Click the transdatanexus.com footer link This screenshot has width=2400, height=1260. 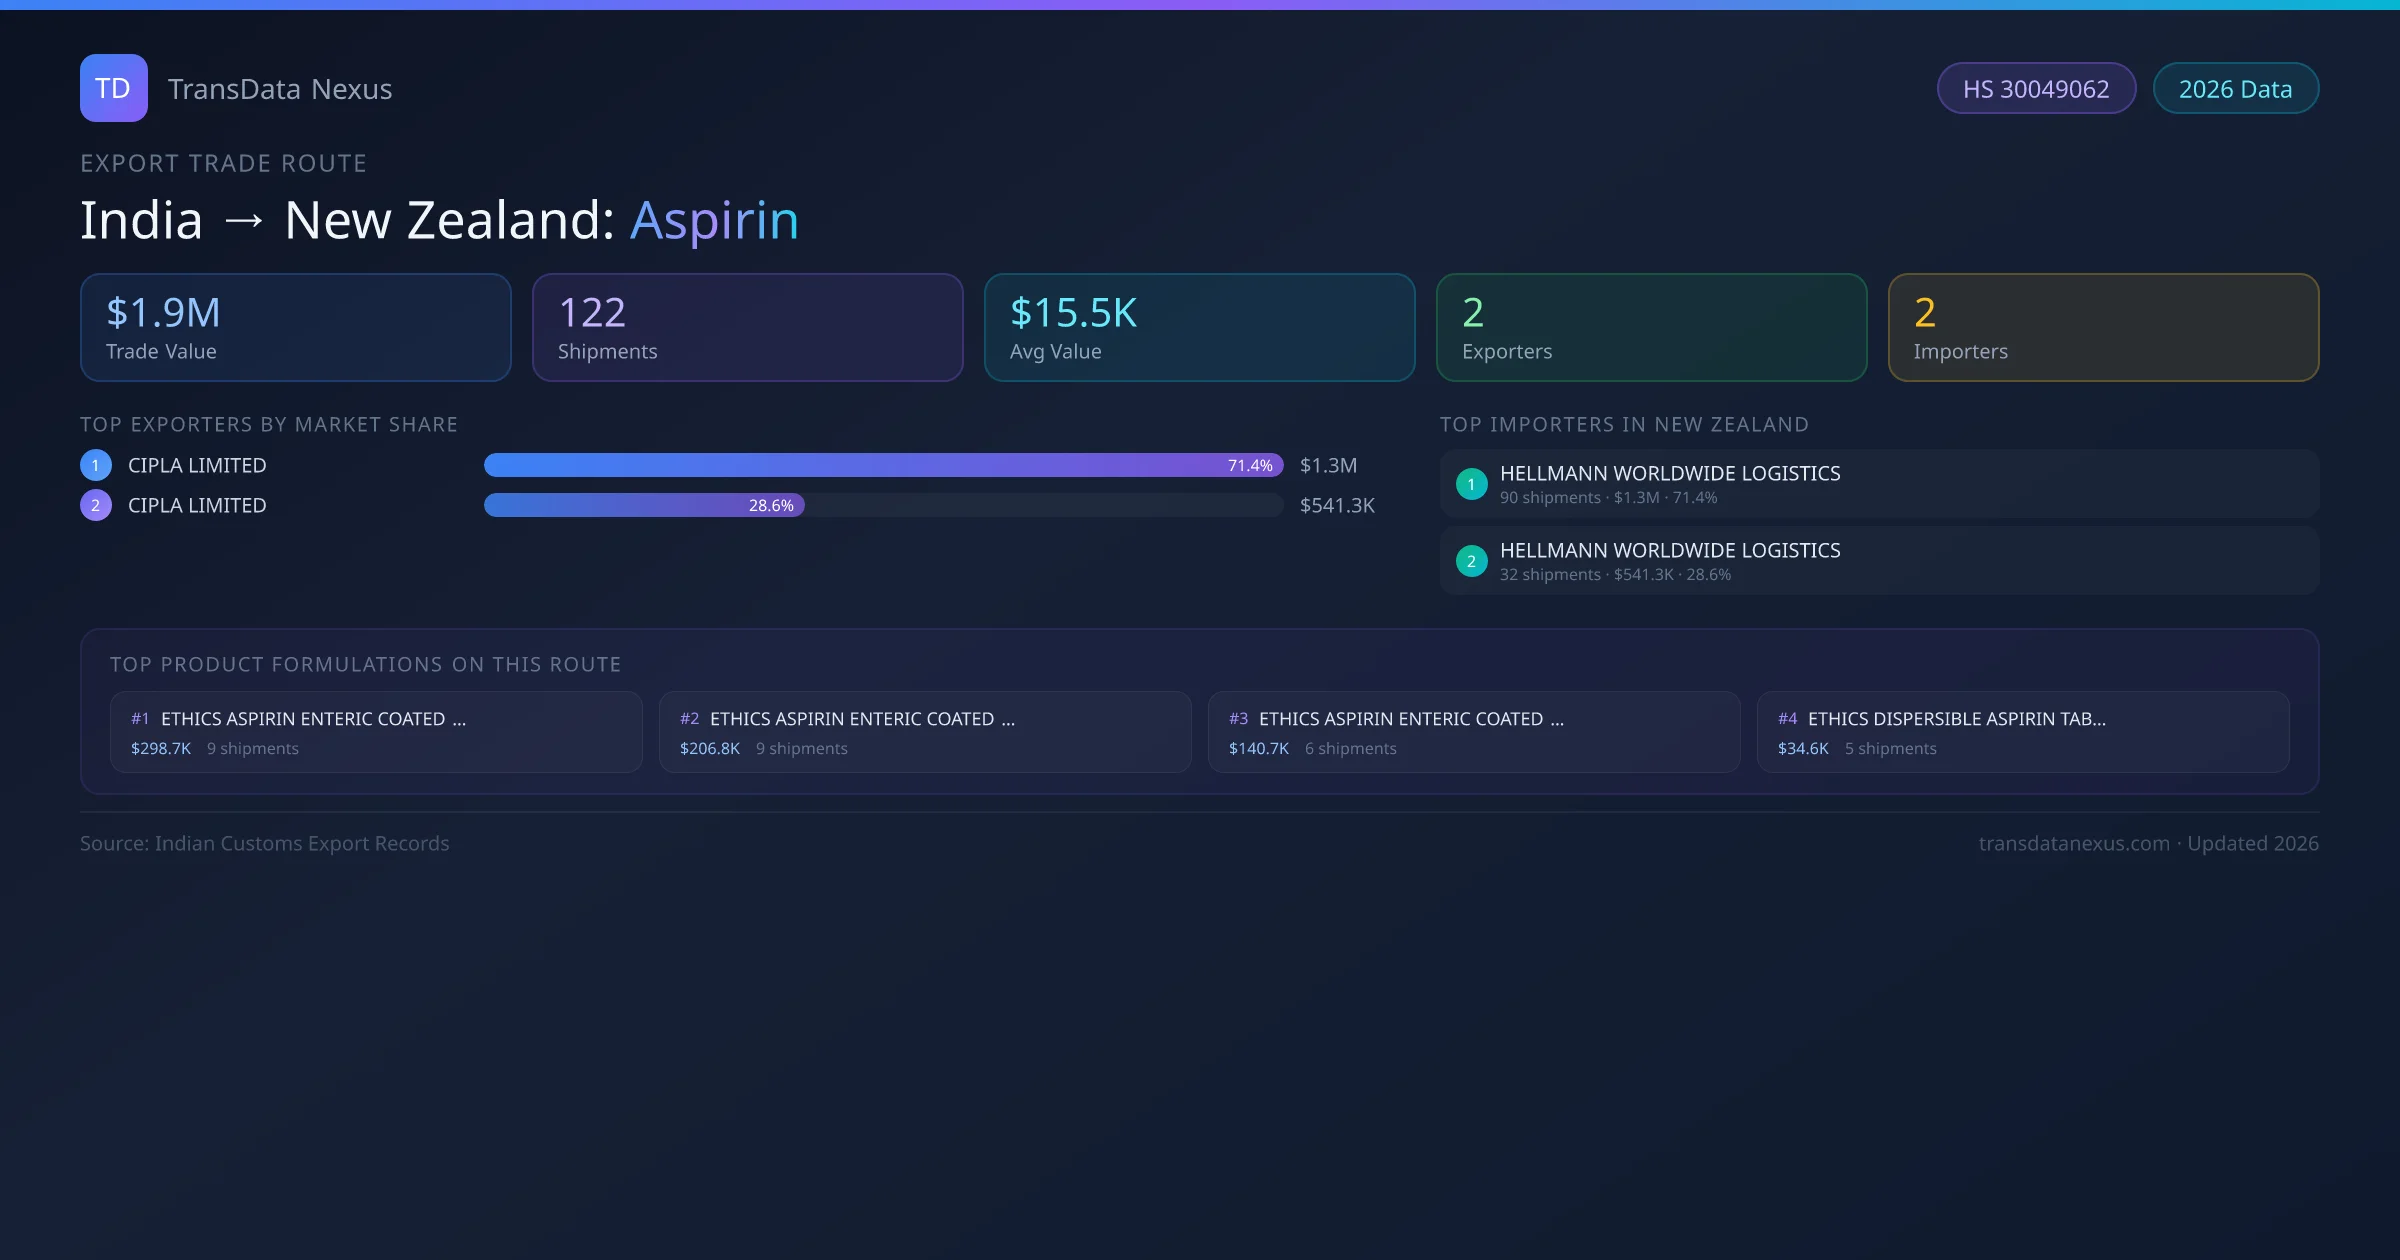click(2073, 843)
